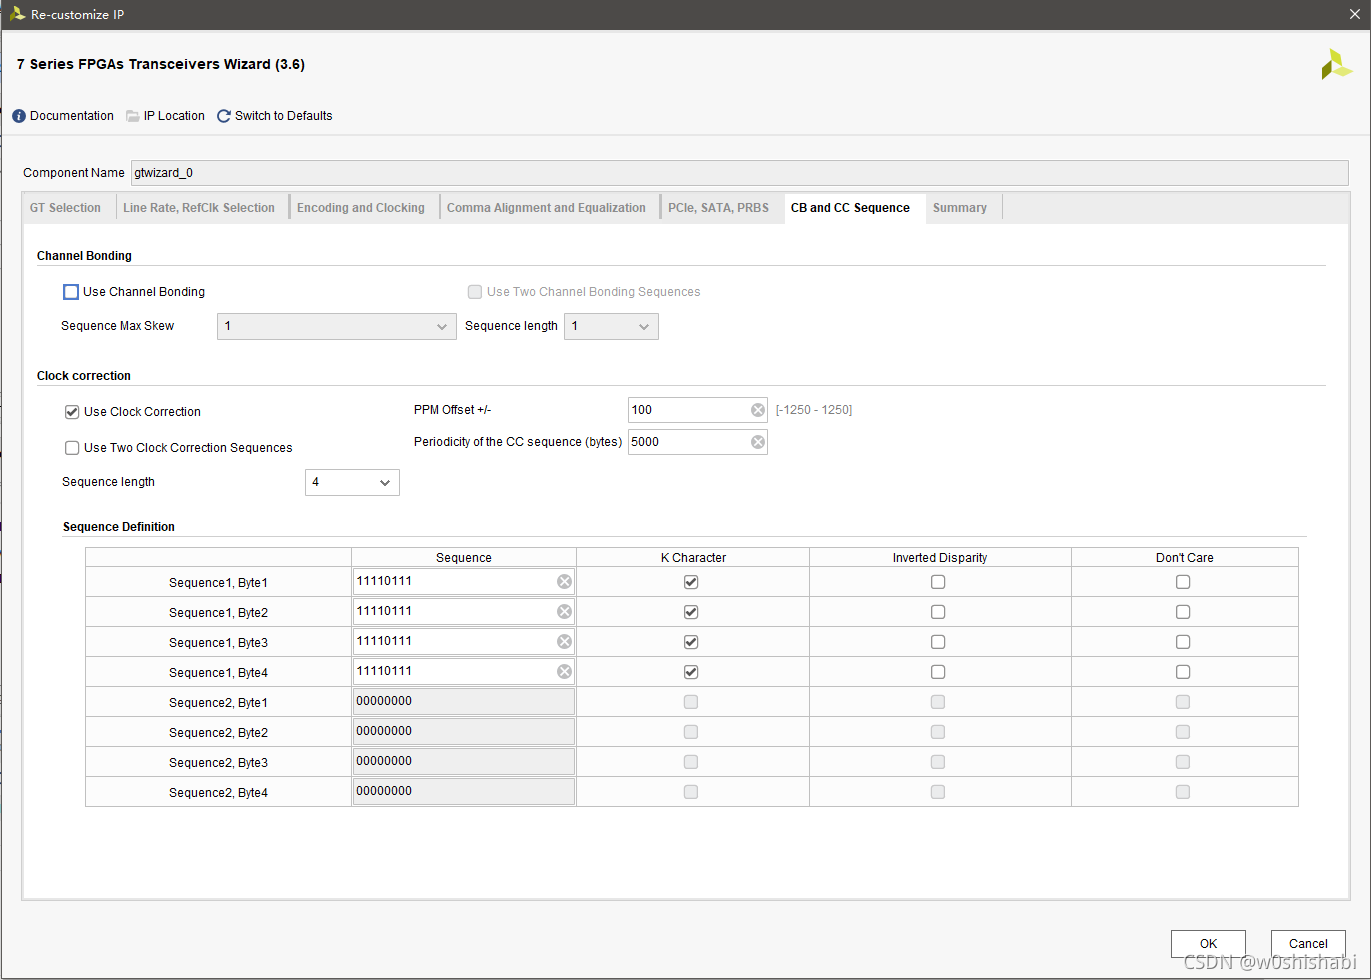This screenshot has height=980, width=1371.
Task: Click the Xilinx logo at top right
Action: [x=1336, y=65]
